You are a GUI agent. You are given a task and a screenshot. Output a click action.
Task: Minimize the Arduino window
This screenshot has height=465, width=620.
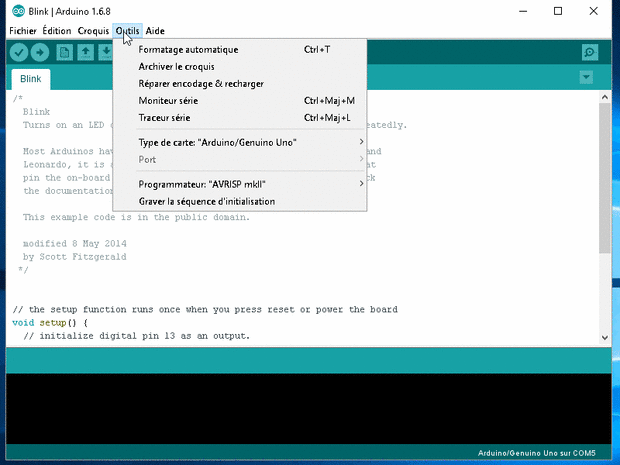[x=523, y=11]
